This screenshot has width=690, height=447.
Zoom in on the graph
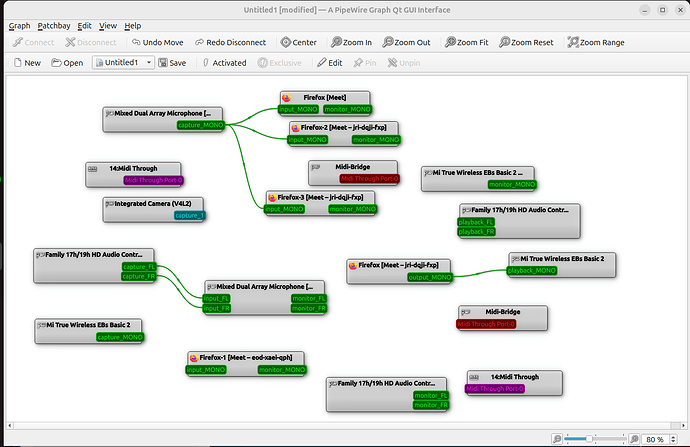352,42
